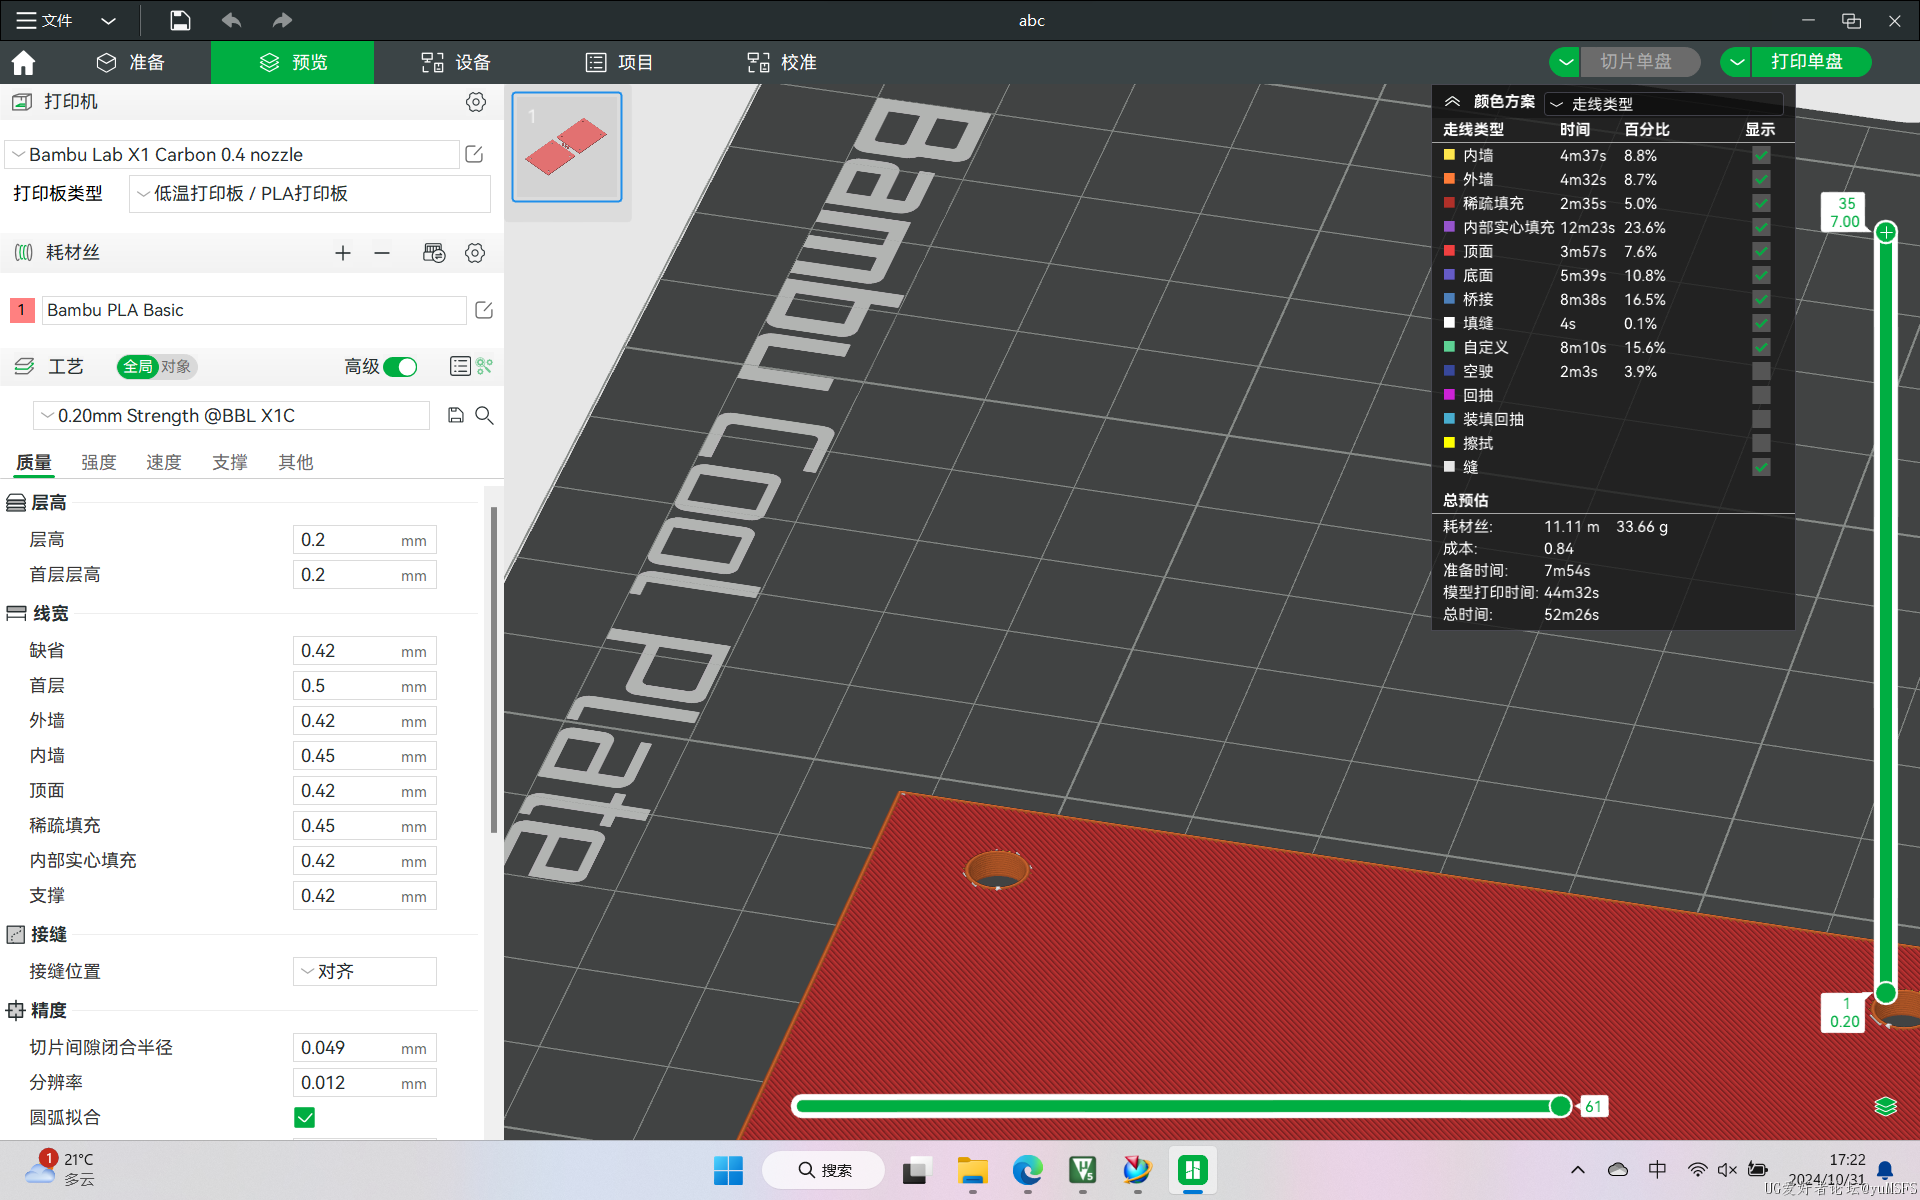This screenshot has height=1200, width=1920.
Task: Click the home icon
Action: click(23, 63)
